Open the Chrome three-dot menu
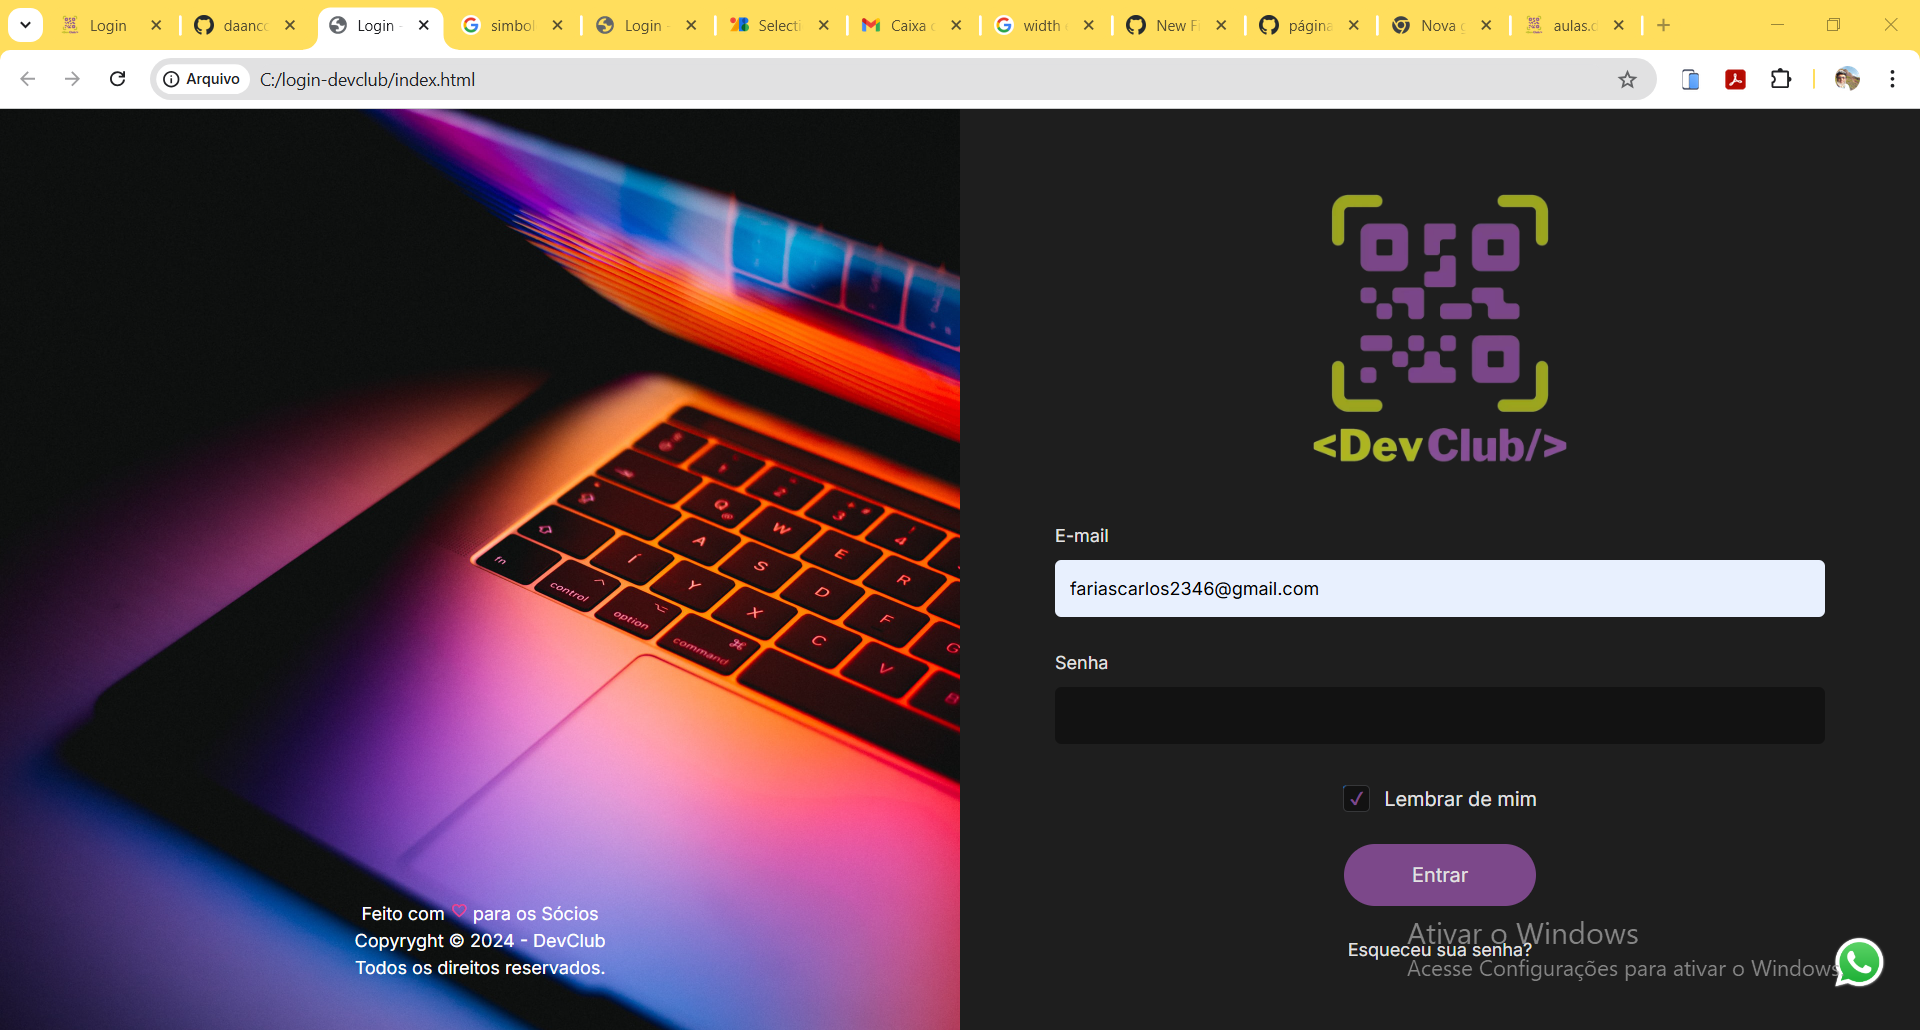The image size is (1920, 1030). [1893, 79]
